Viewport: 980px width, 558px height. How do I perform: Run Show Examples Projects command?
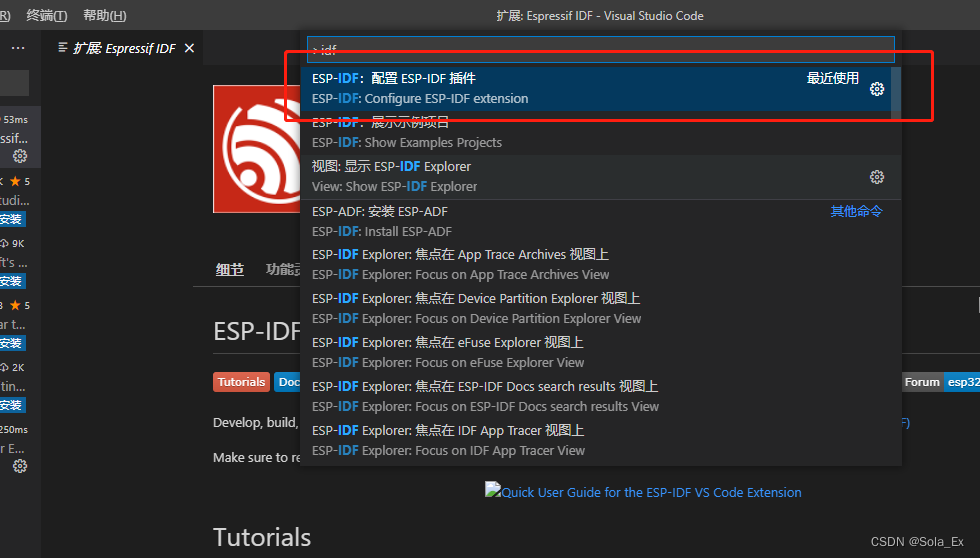pyautogui.click(x=601, y=133)
